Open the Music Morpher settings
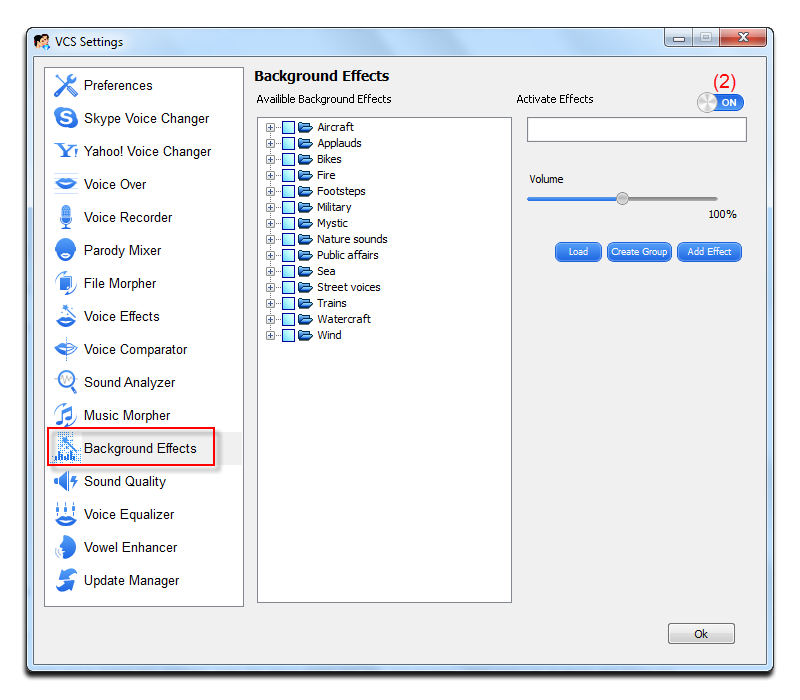The height and width of the screenshot is (700, 800). click(117, 415)
